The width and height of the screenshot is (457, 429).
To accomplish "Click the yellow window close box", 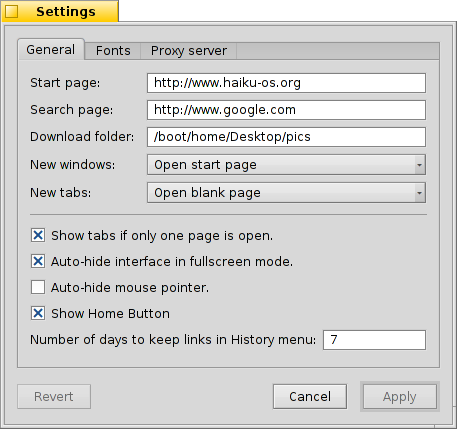I will coord(12,11).
